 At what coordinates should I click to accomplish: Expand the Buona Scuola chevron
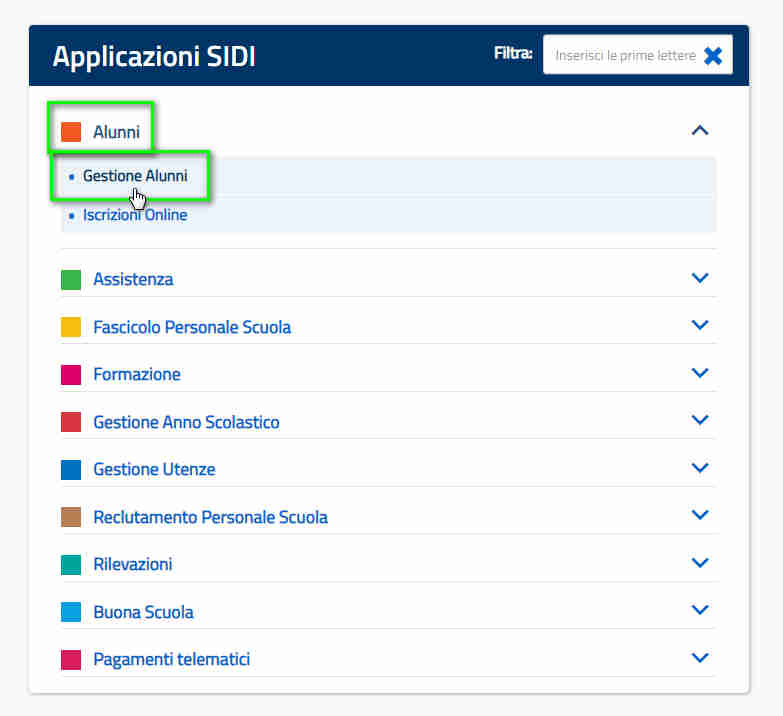[x=700, y=610]
